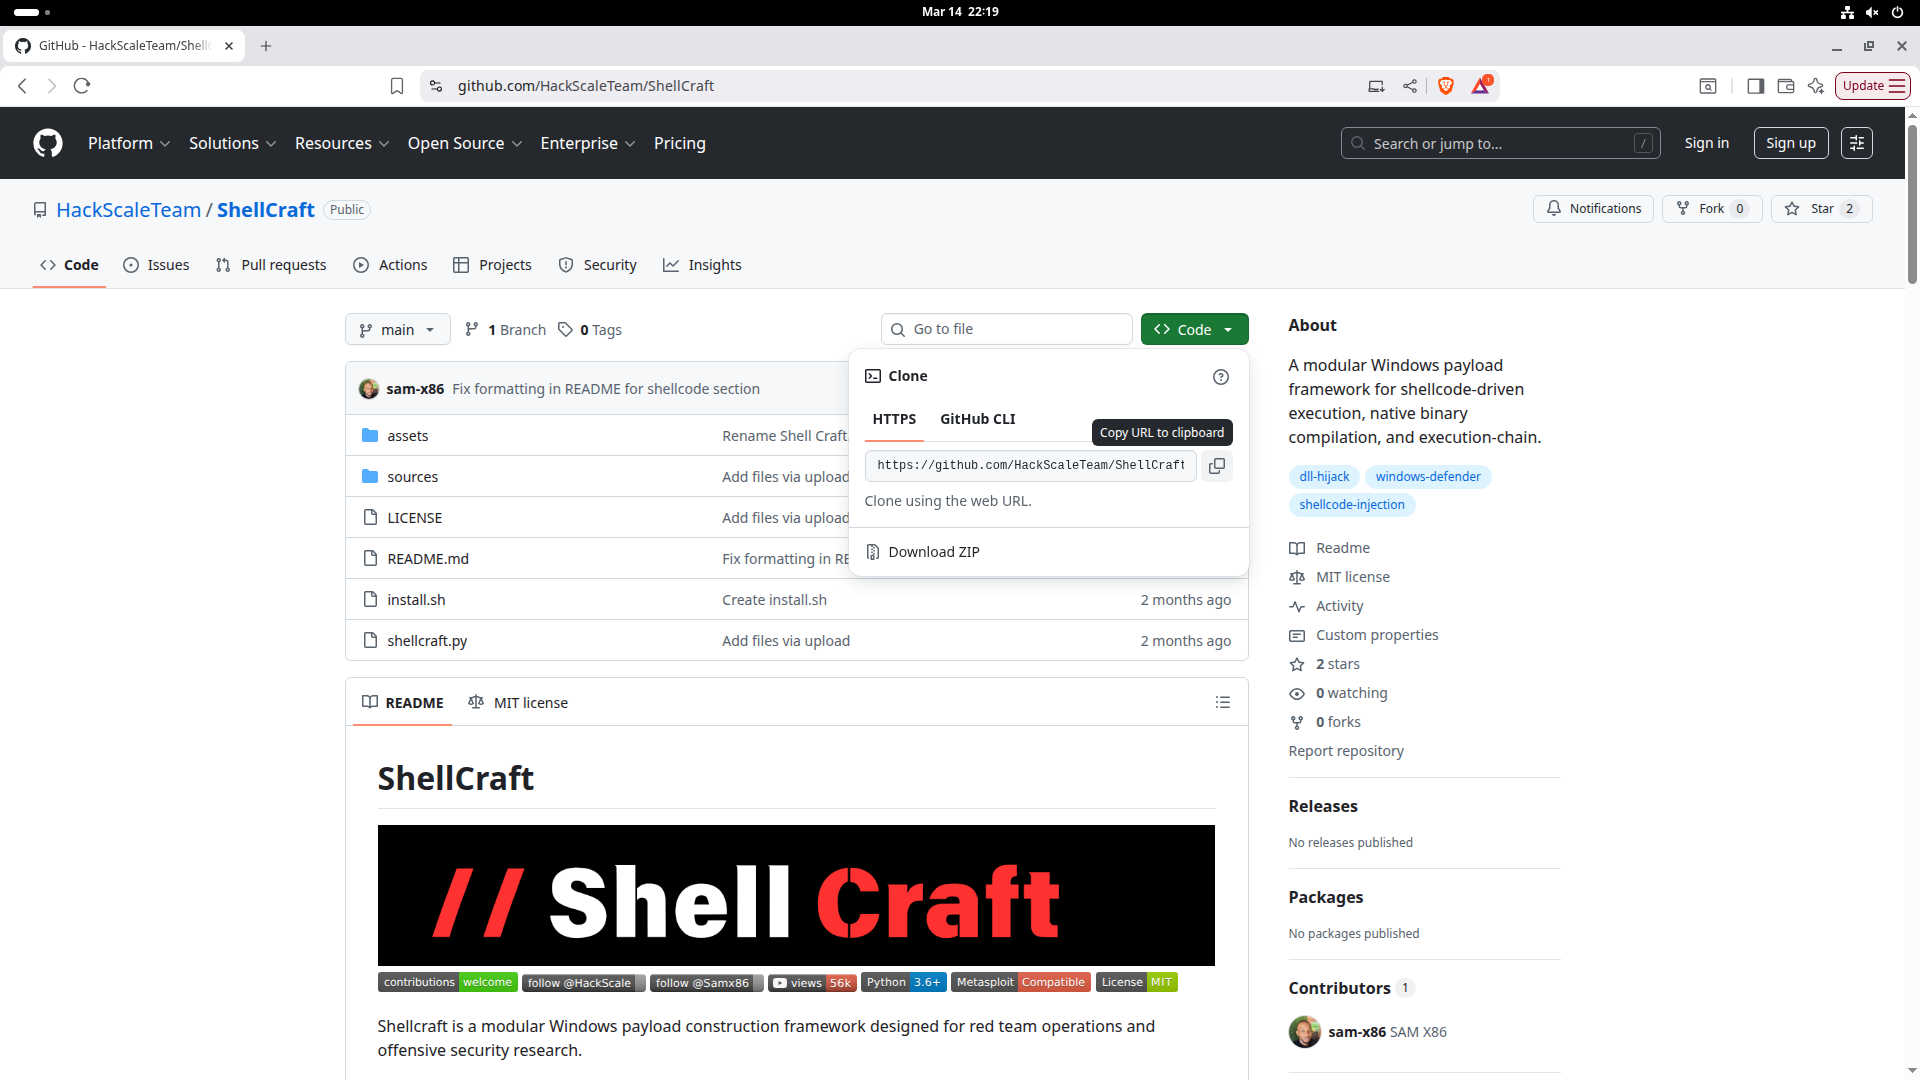1920x1080 pixels.
Task: Switch to MIT license README tab
Action: coord(518,703)
